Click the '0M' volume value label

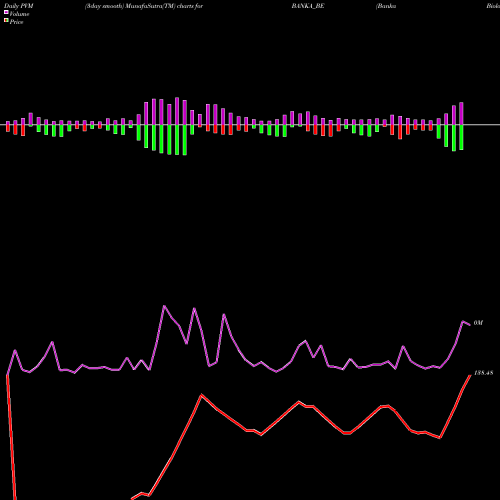(478, 323)
